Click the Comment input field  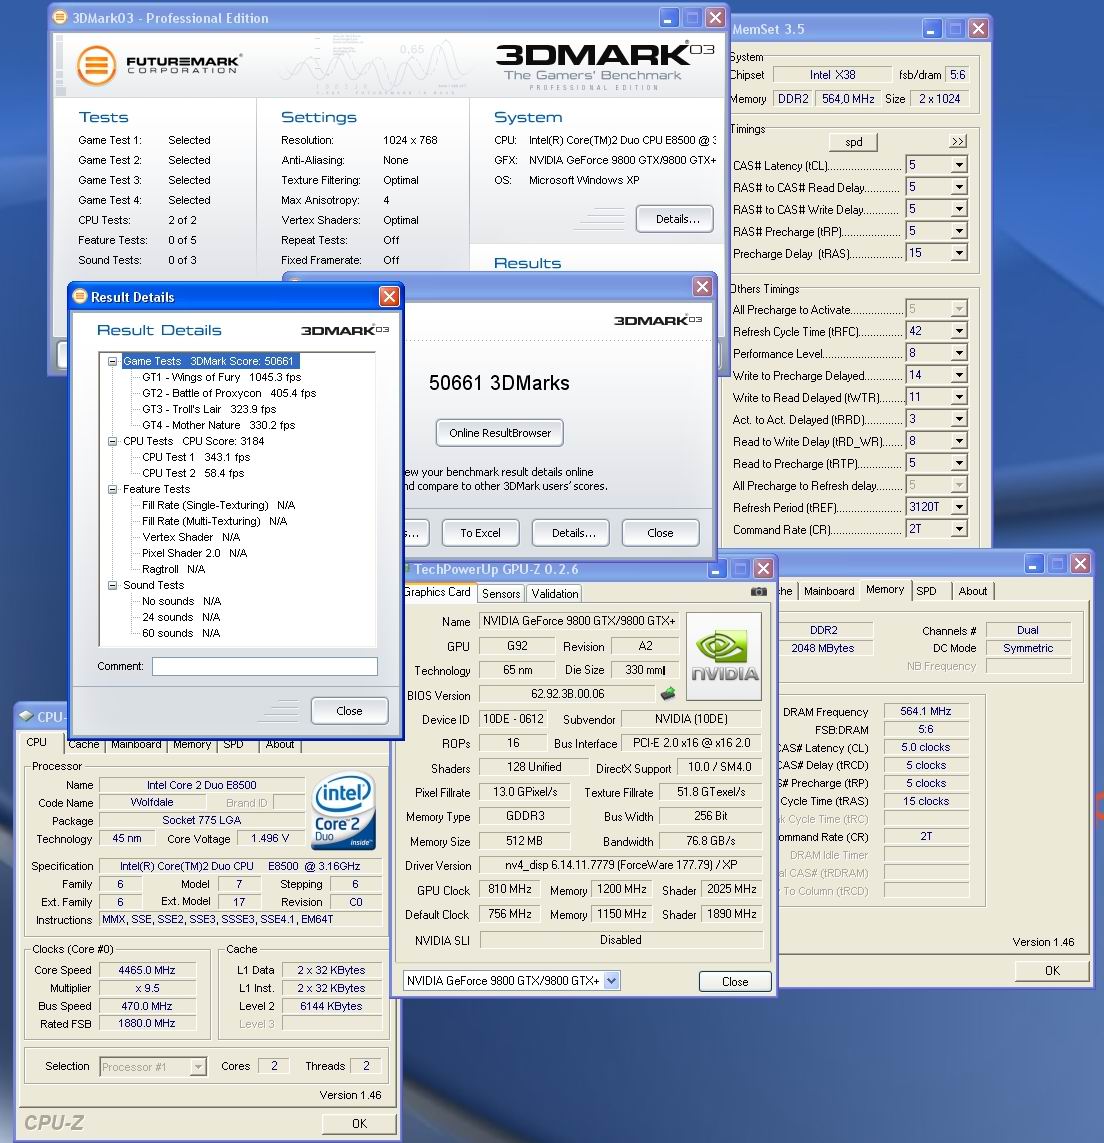(x=265, y=666)
